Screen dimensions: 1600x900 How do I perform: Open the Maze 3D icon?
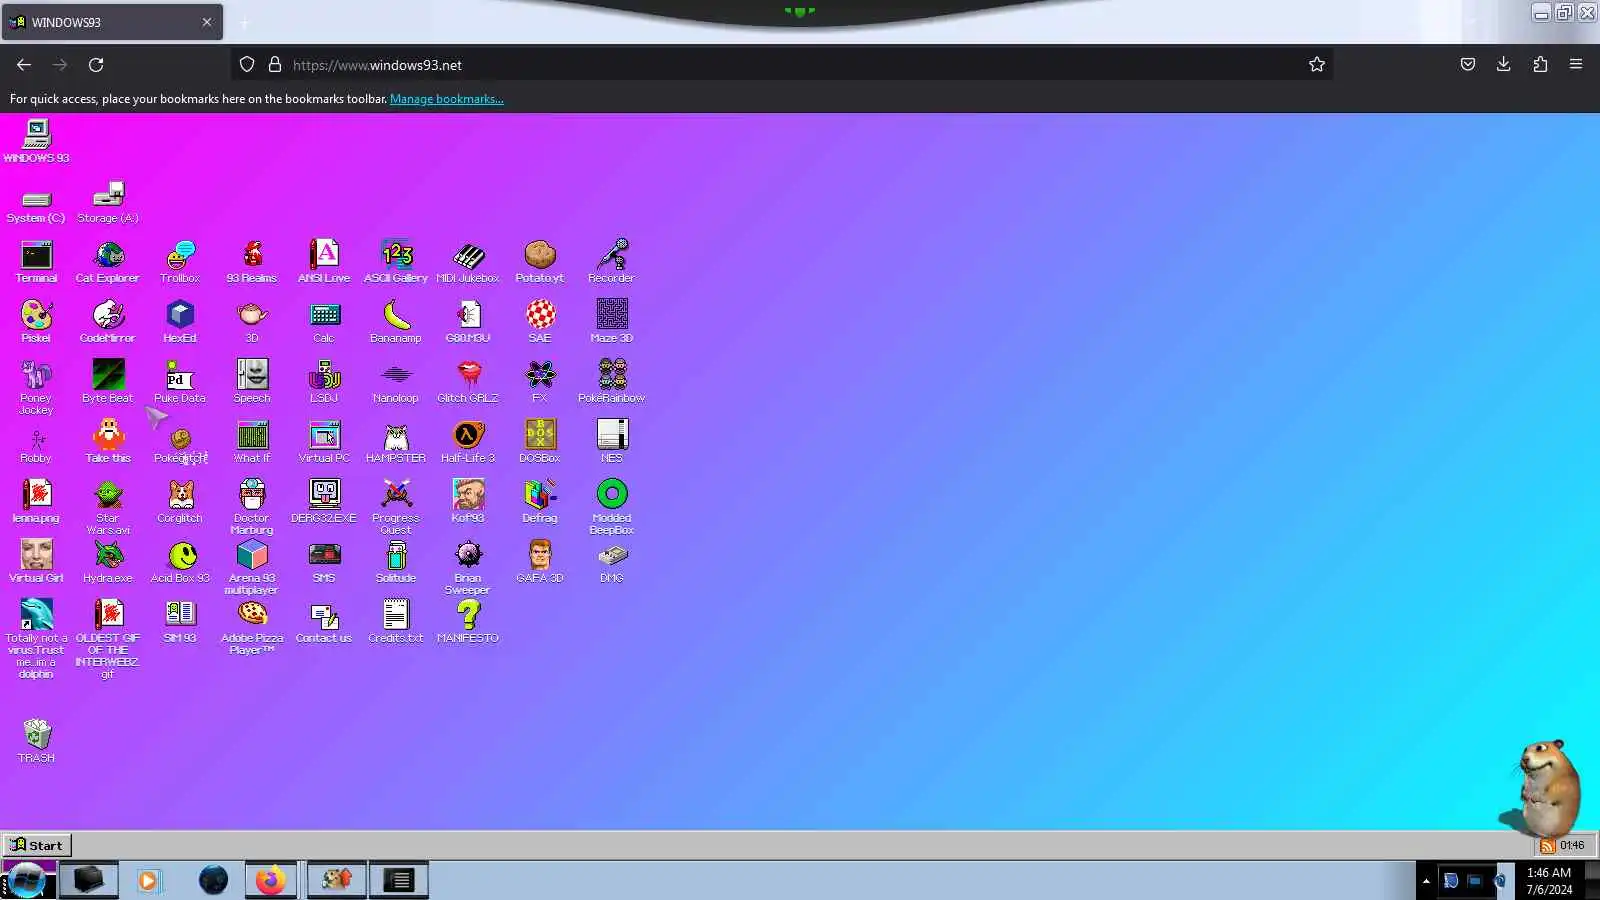pos(612,322)
